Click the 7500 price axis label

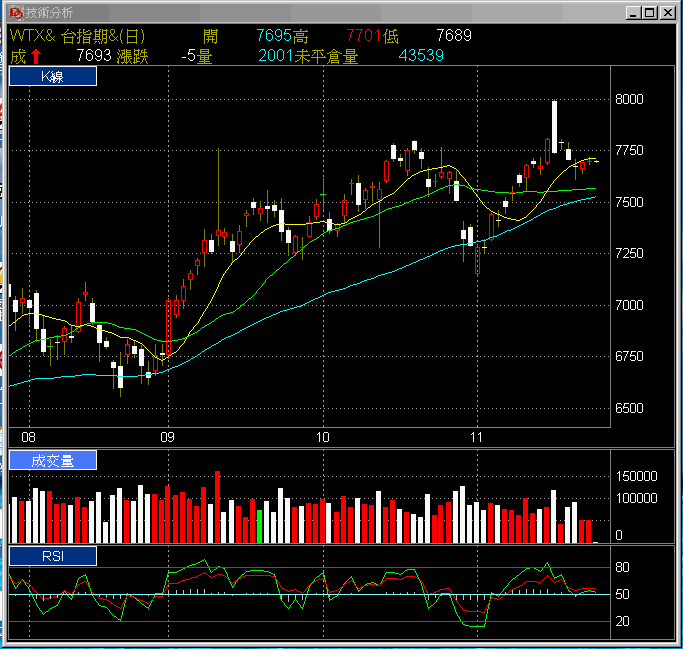point(629,203)
